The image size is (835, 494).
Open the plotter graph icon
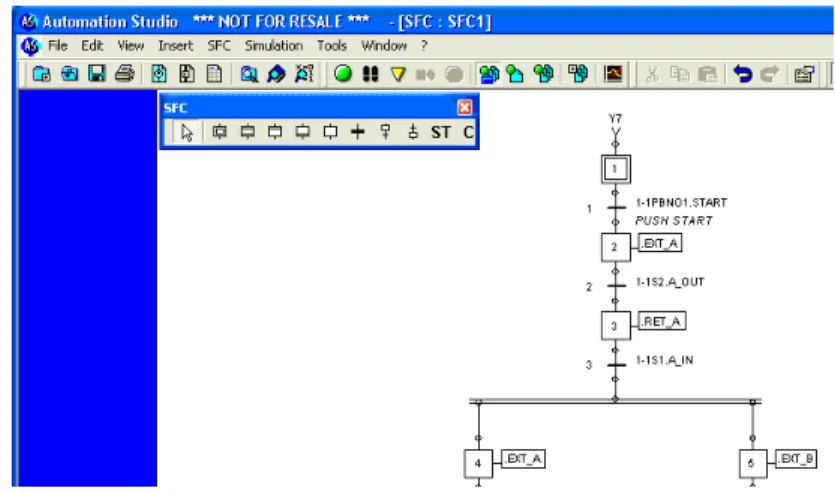[613, 74]
